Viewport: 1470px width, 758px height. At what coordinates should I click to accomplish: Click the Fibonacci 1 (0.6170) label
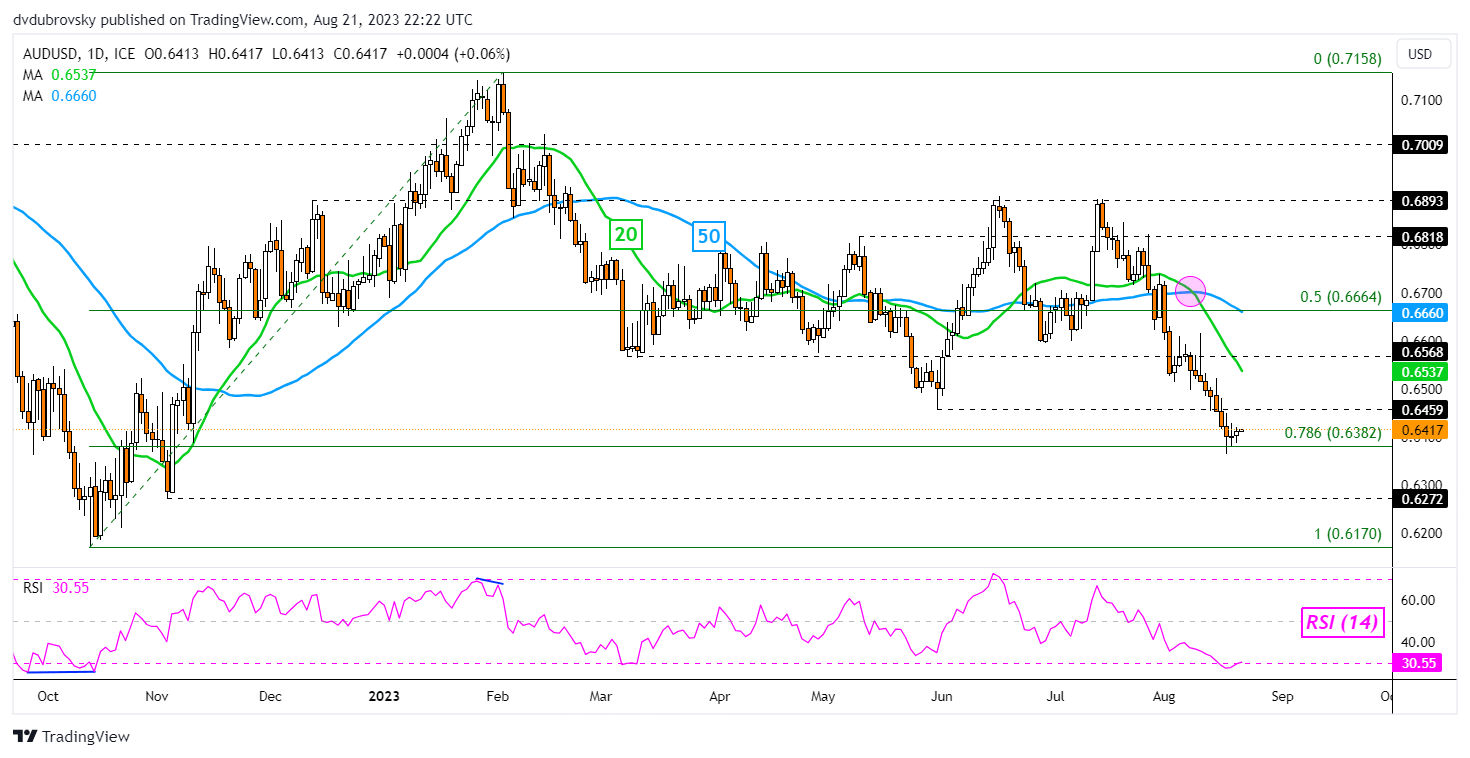pyautogui.click(x=1347, y=535)
